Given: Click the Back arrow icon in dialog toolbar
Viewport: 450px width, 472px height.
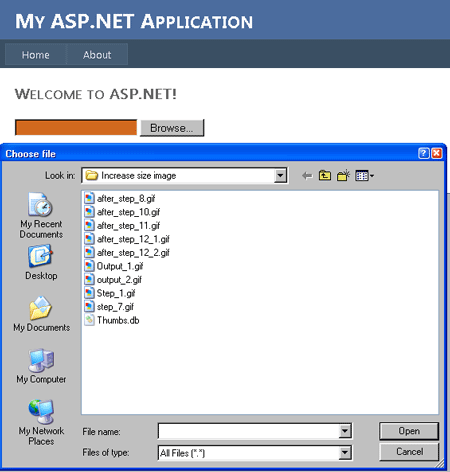Looking at the screenshot, I should coord(307,176).
